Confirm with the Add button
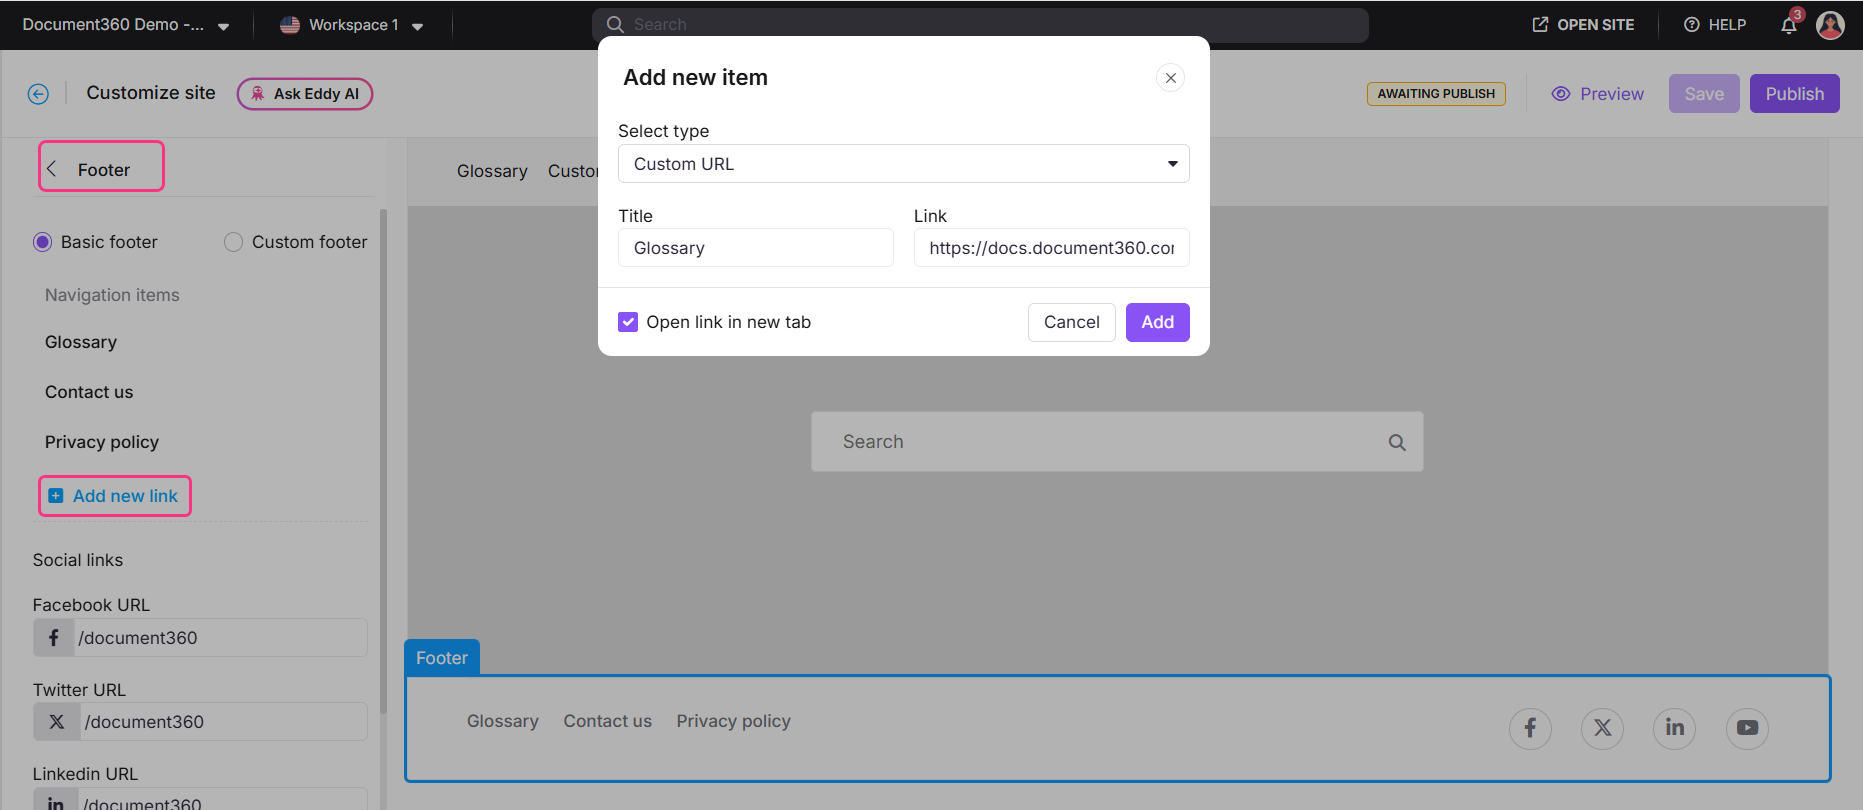The image size is (1863, 810). (1157, 322)
